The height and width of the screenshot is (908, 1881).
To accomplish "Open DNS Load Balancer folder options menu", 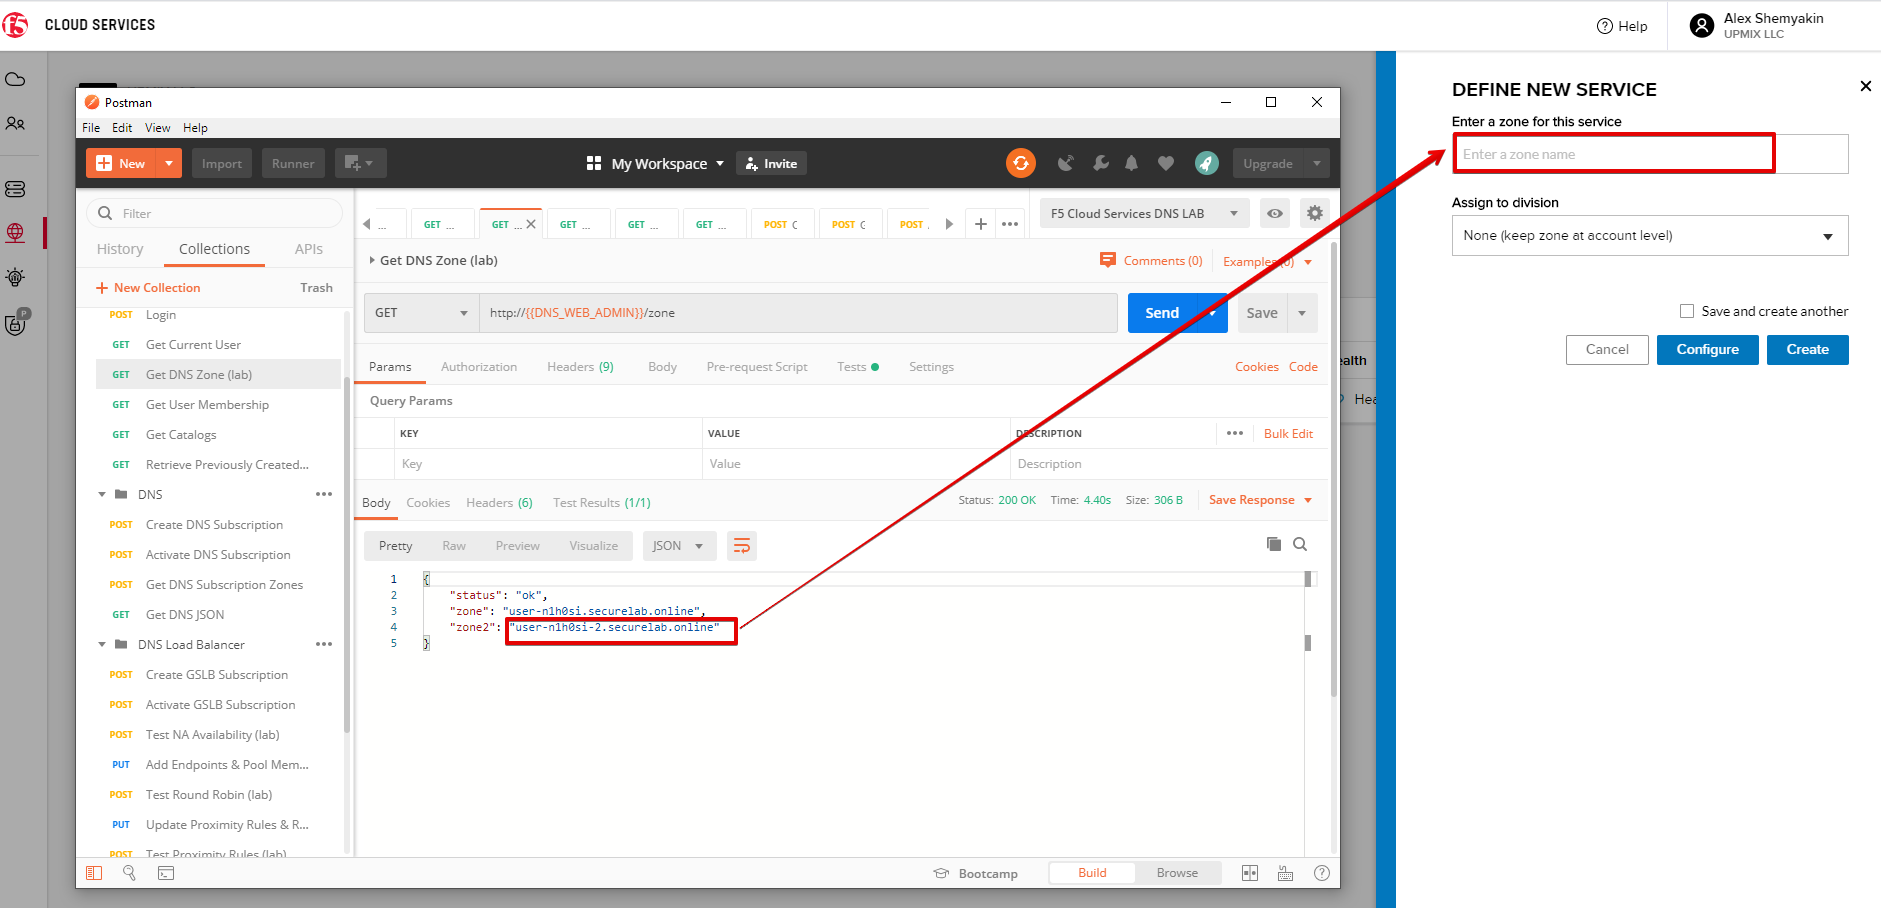I will point(324,644).
